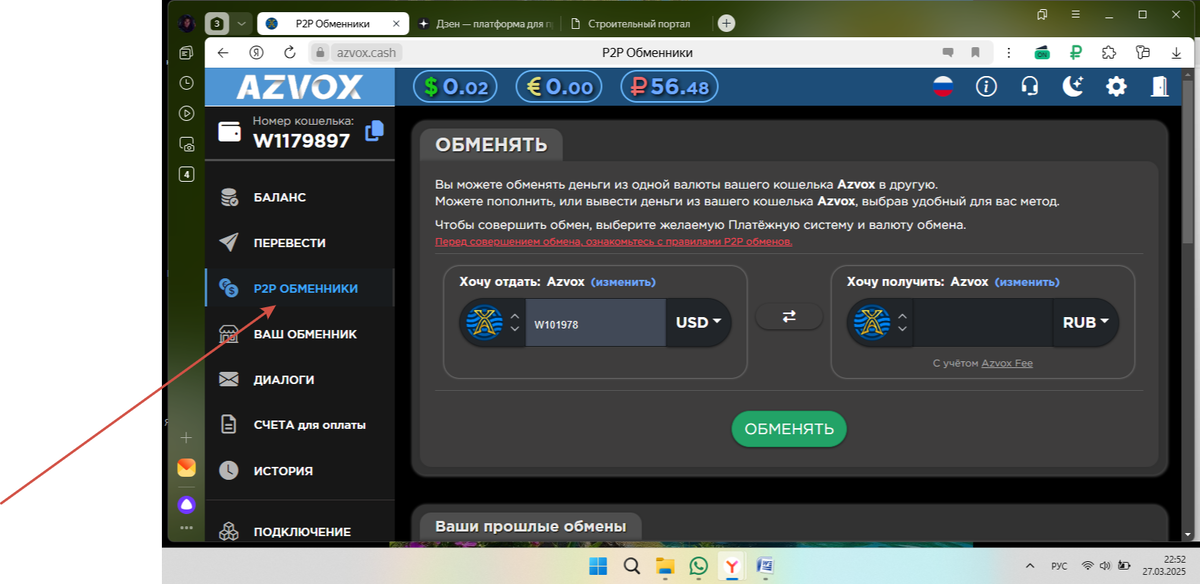
Task: Change language via Russian flag icon
Action: coord(943,87)
